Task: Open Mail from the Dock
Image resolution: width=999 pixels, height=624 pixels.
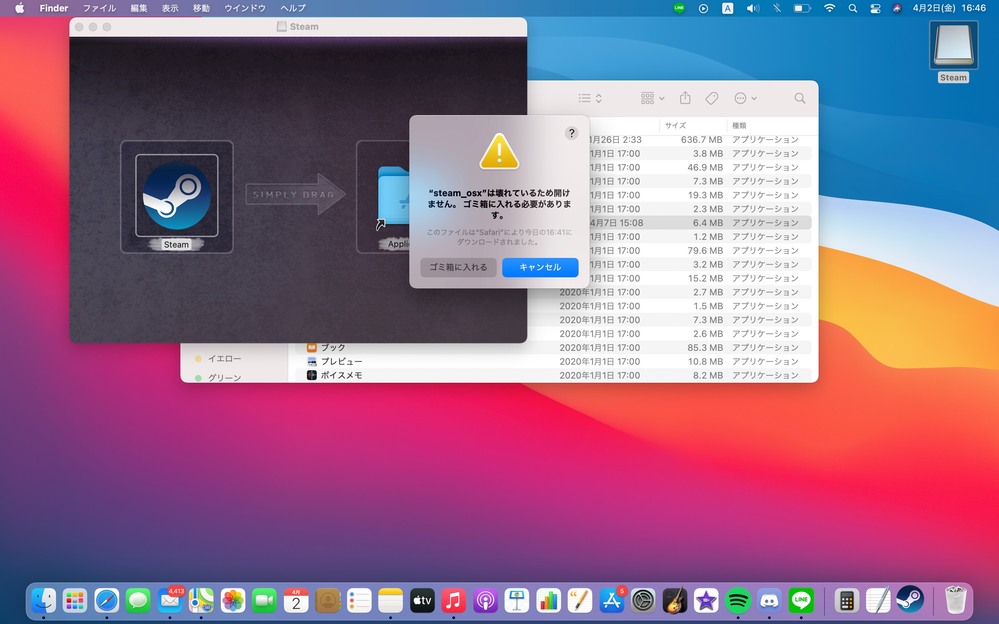Action: [x=170, y=600]
